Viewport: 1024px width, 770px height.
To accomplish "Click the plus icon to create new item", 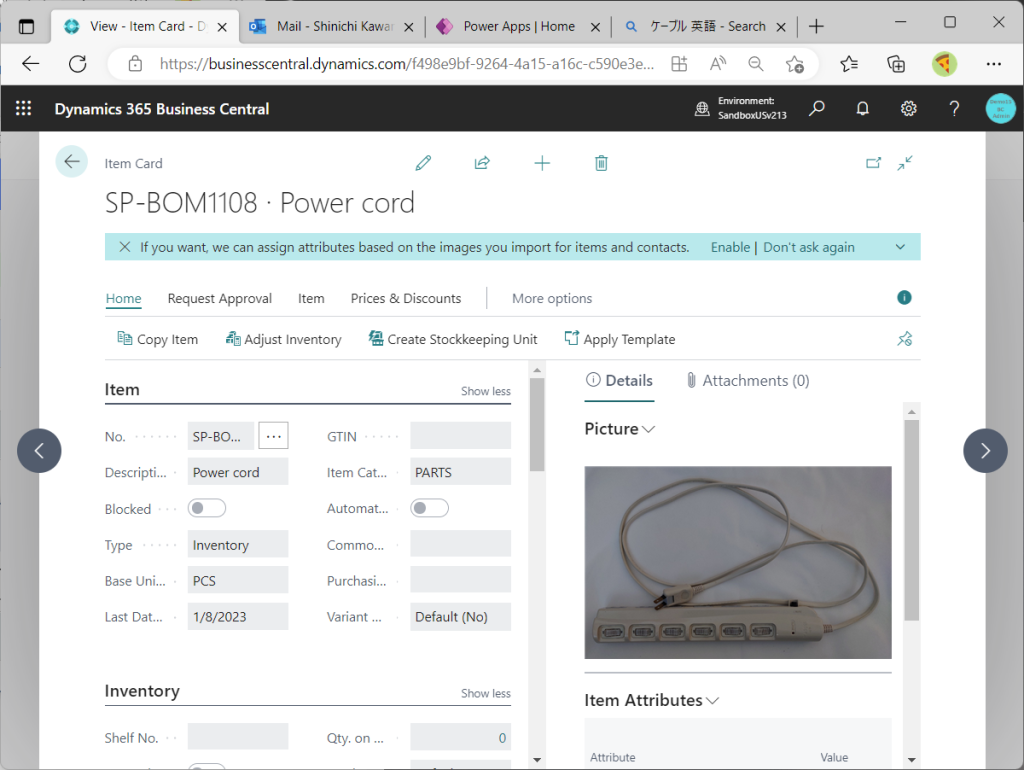I will 542,163.
